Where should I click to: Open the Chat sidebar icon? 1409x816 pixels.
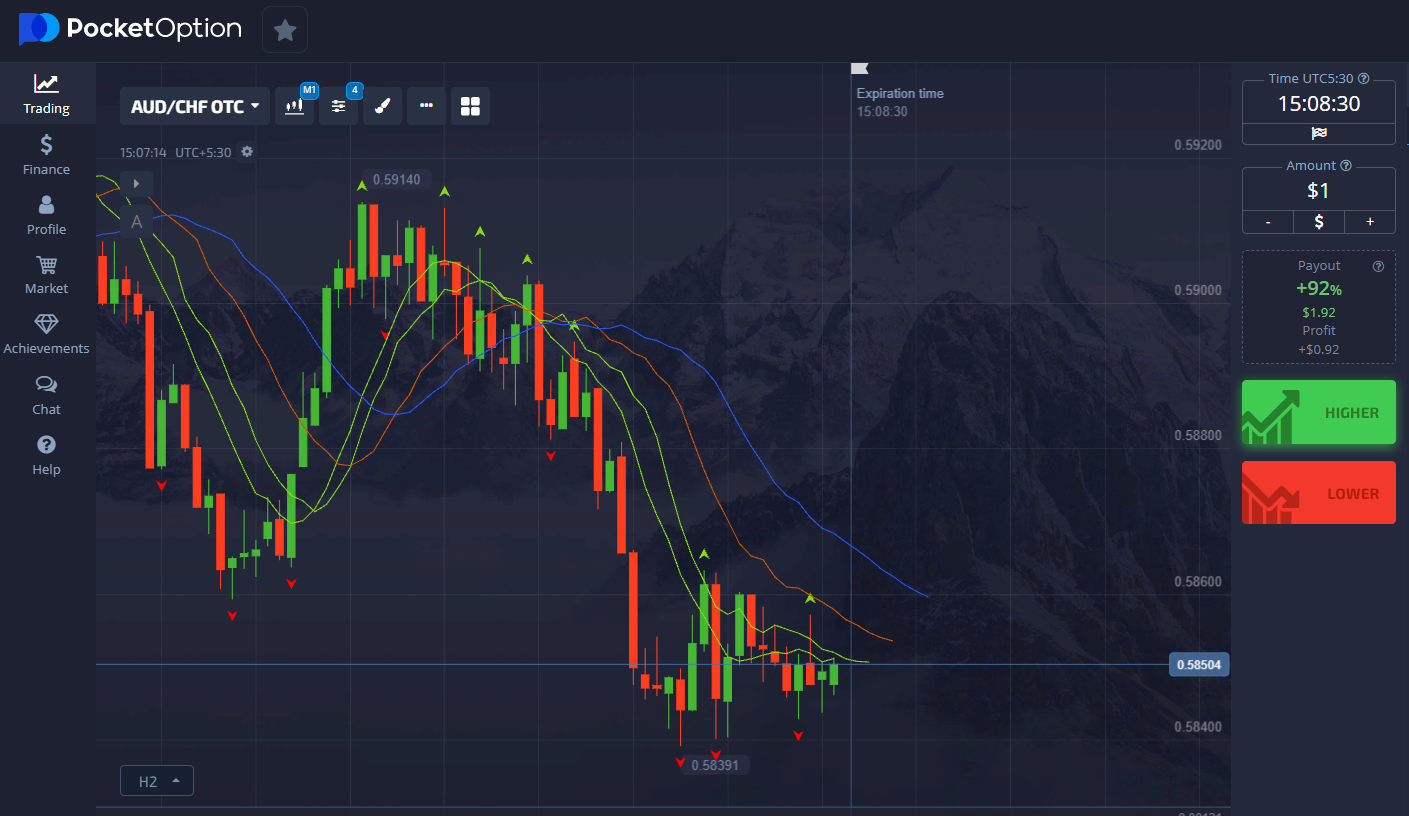[x=46, y=394]
